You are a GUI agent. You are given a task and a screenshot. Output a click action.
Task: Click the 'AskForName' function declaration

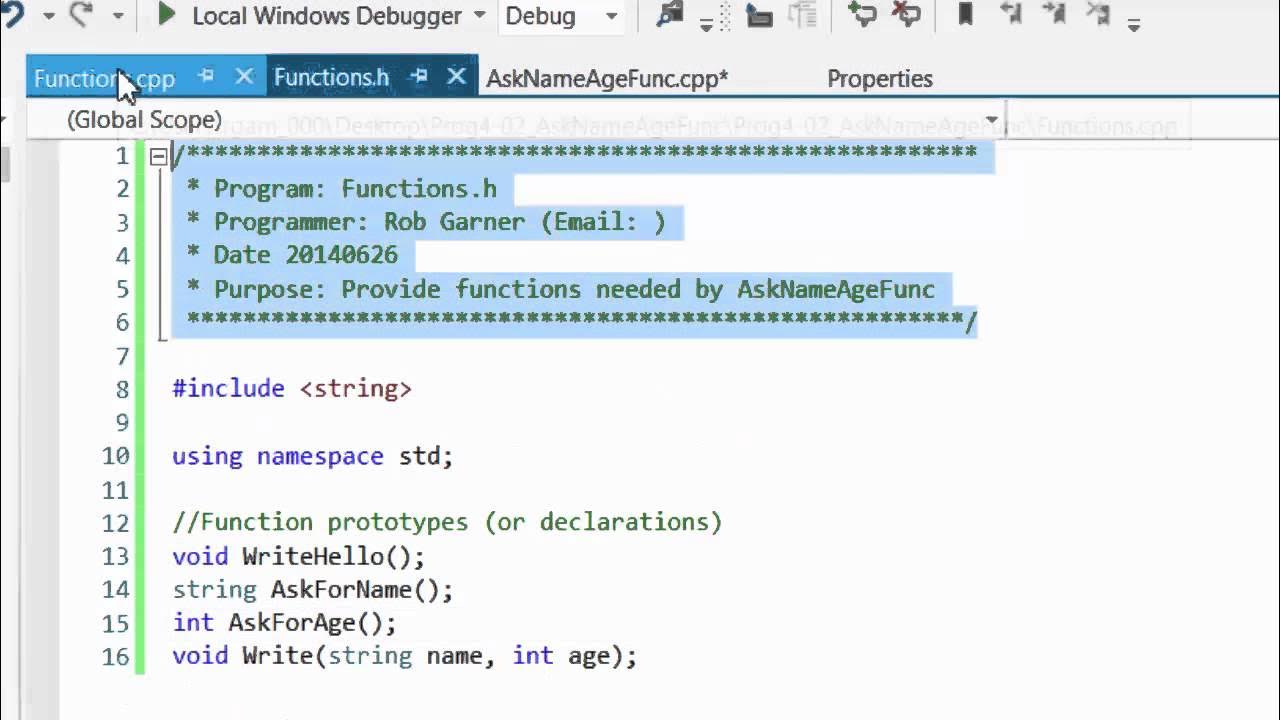(313, 590)
